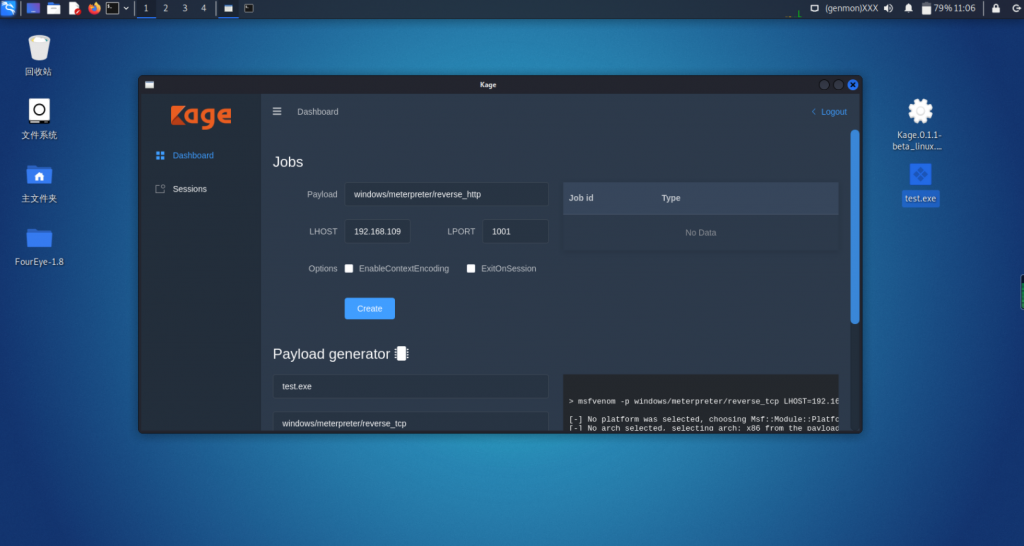
Task: Enable the ExitOnSession checkbox
Action: point(471,268)
